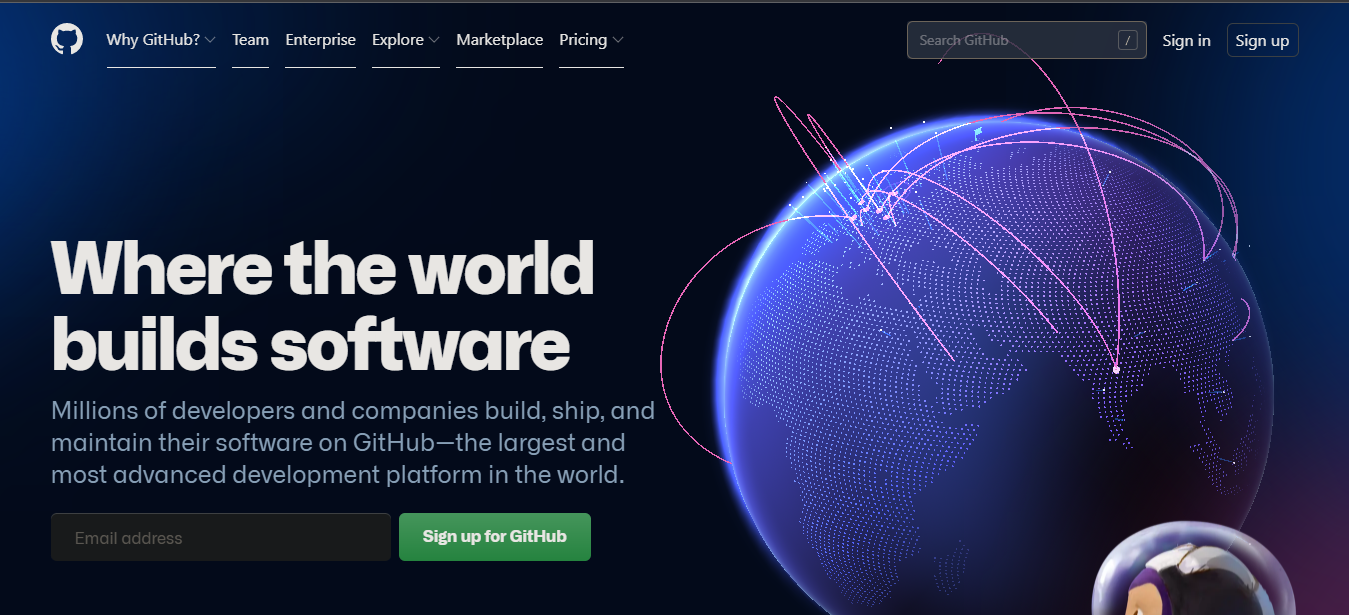This screenshot has width=1349, height=615.
Task: Click the heading "Where the world builds software"
Action: [x=322, y=305]
